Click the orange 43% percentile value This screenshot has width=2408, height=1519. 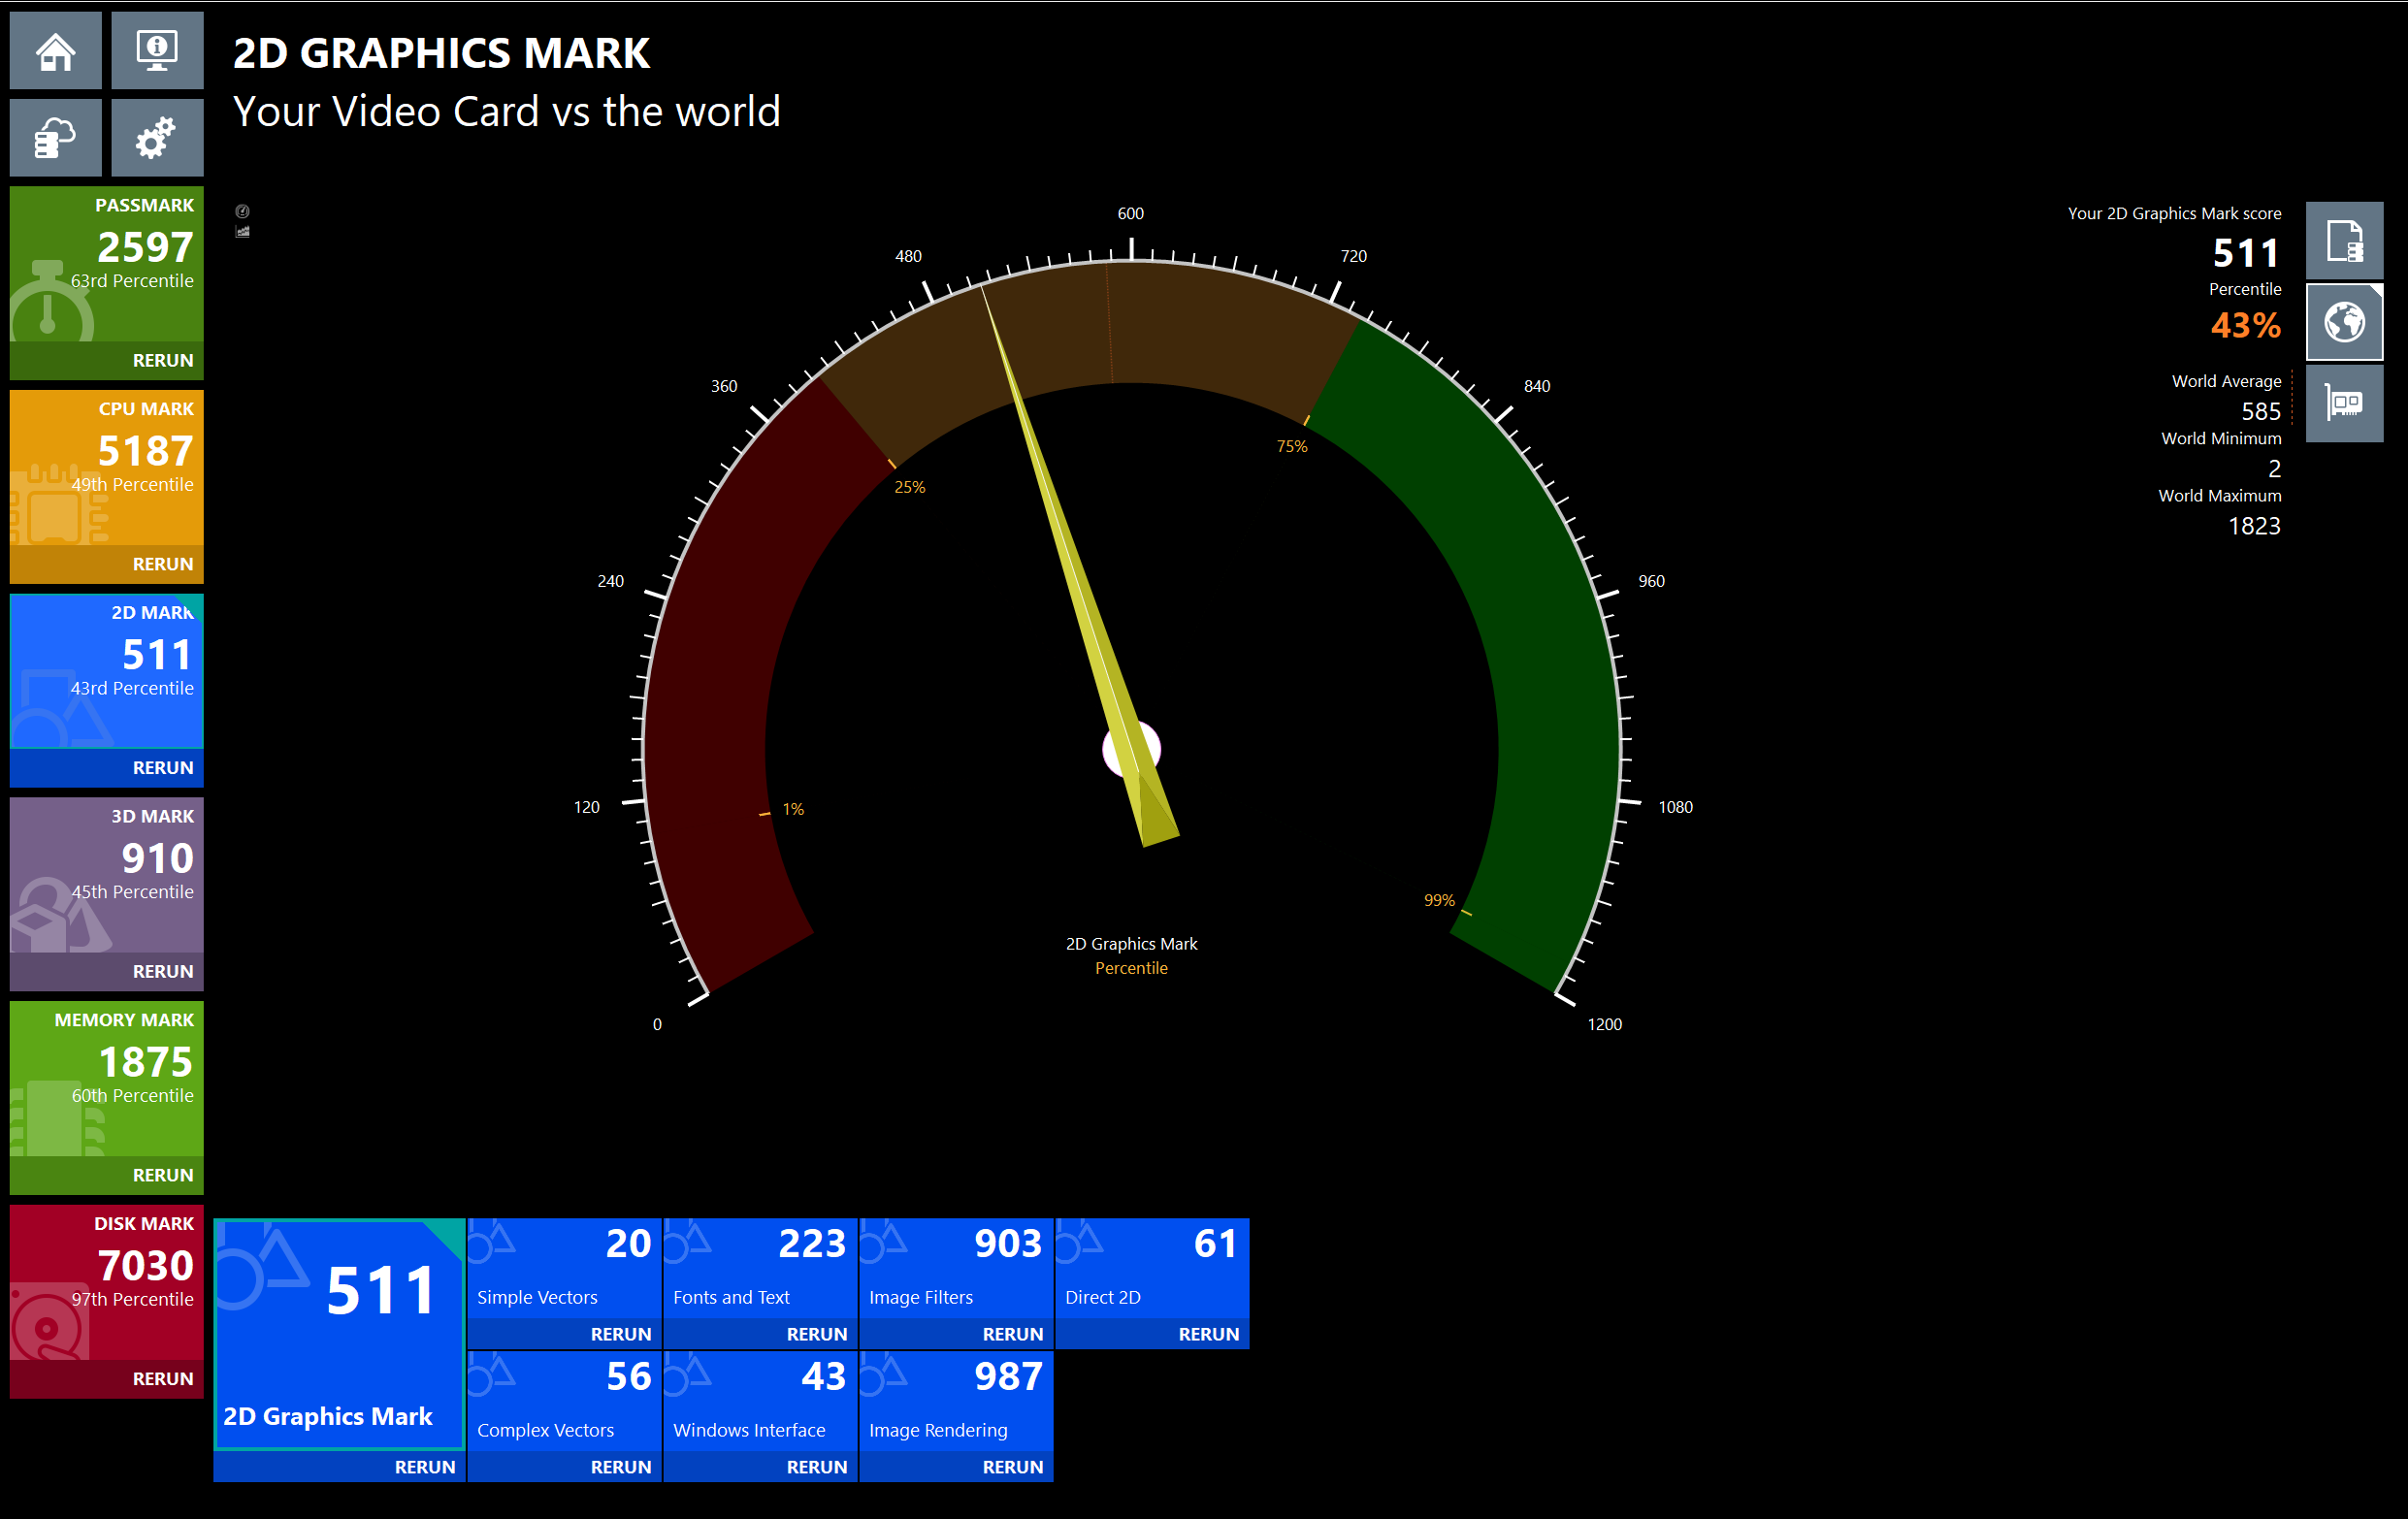click(x=2246, y=325)
